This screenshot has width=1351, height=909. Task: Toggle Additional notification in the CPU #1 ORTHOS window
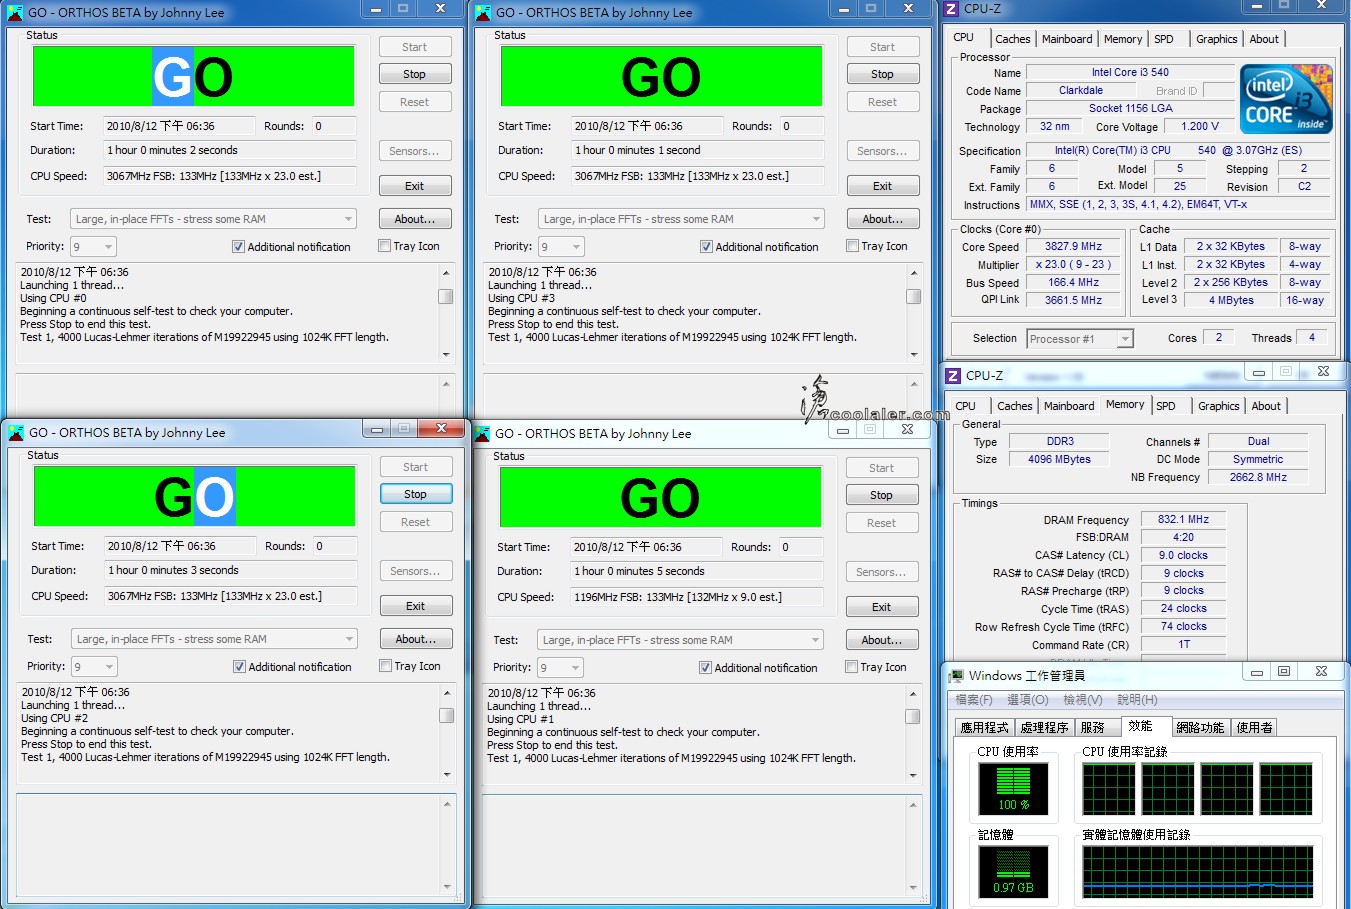coord(705,668)
